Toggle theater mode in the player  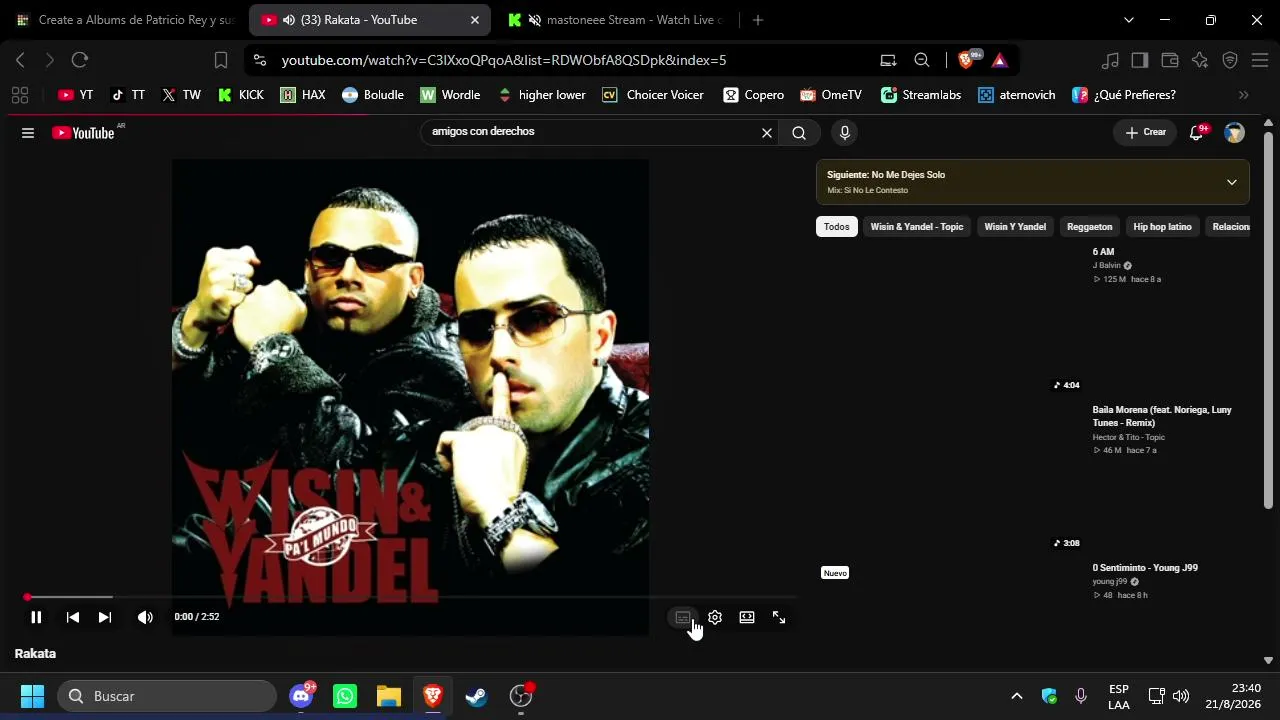coord(747,617)
